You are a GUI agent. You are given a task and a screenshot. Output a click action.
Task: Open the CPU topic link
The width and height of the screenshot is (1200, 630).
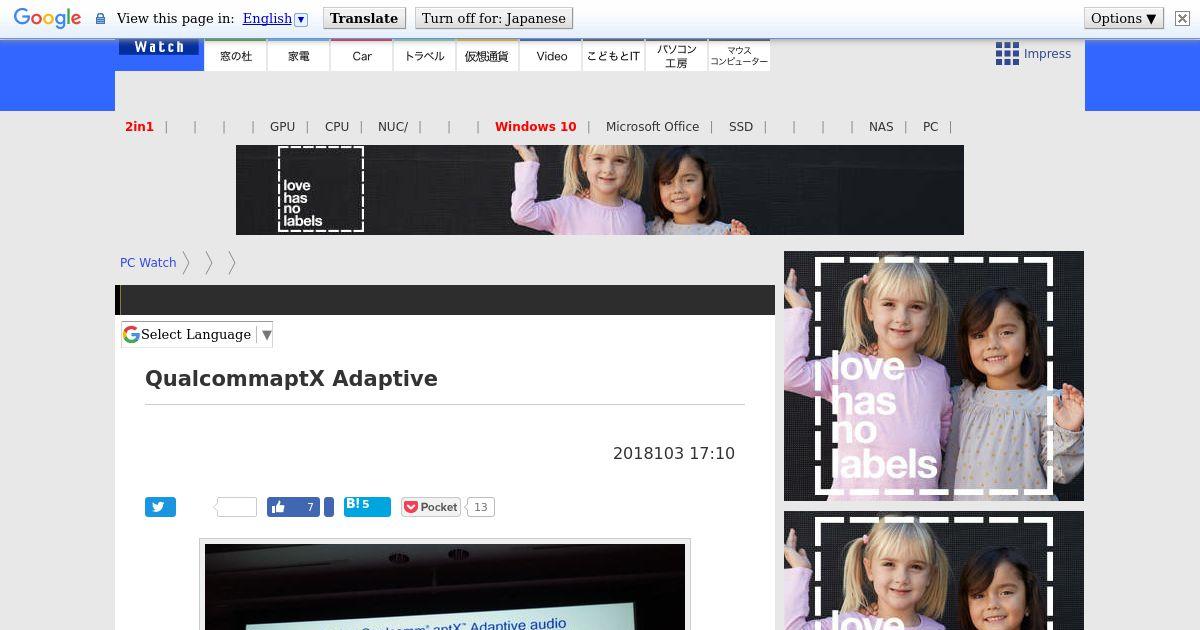[x=337, y=127]
